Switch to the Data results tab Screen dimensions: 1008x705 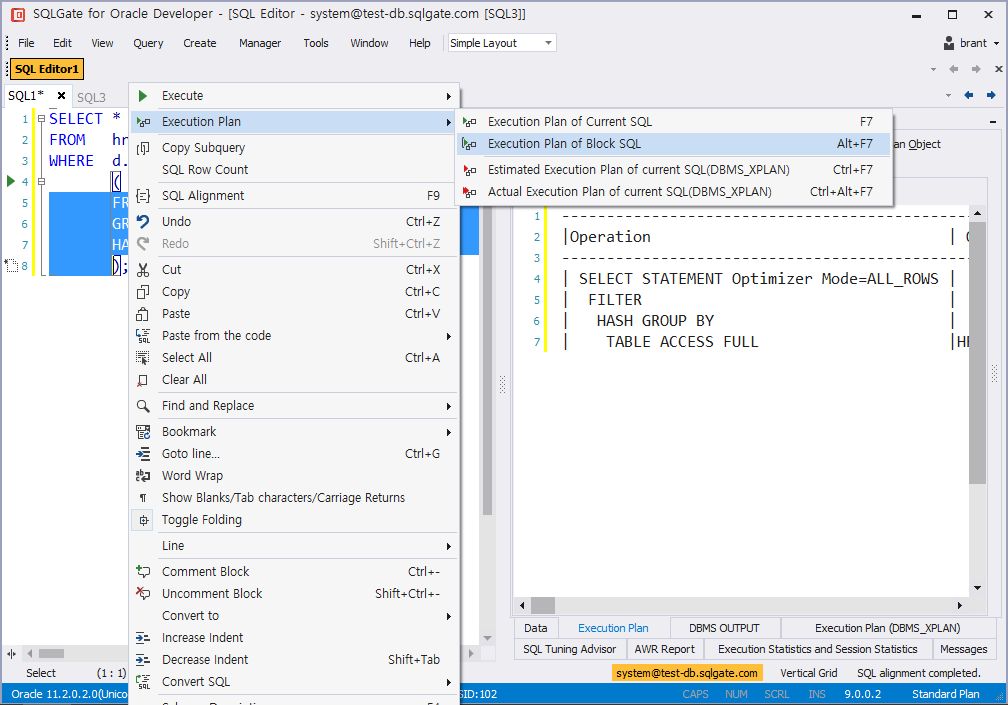point(536,628)
